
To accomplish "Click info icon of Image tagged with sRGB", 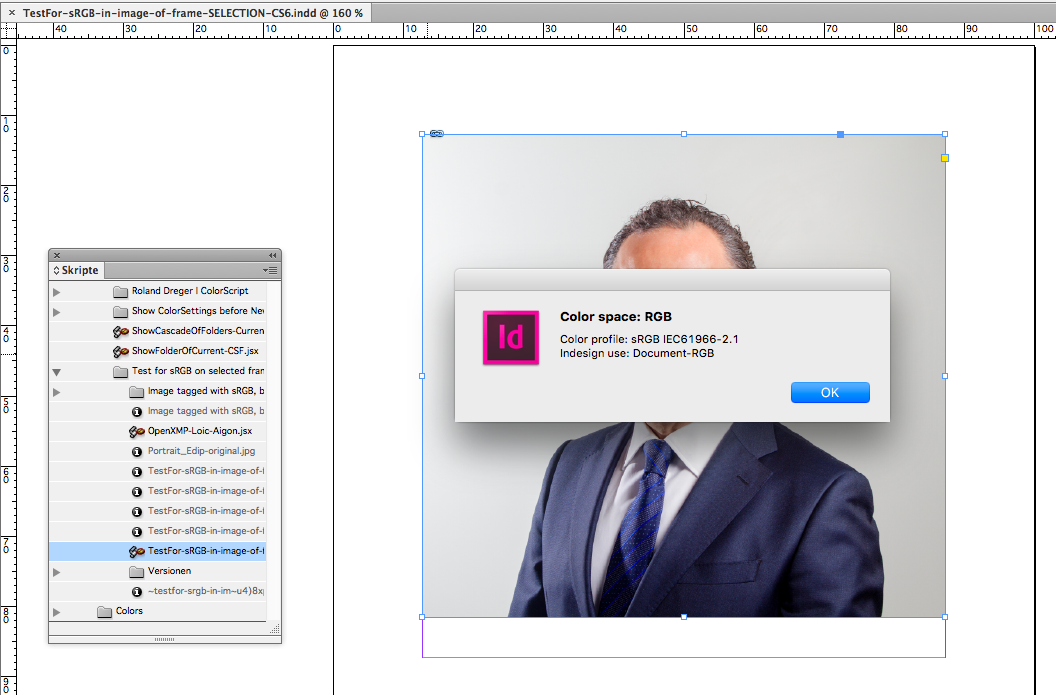I will click(x=137, y=411).
